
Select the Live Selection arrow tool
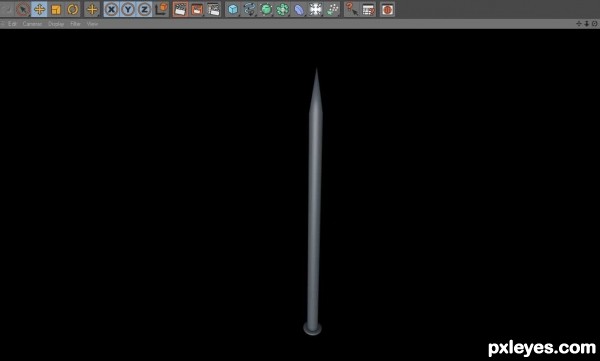tap(23, 9)
